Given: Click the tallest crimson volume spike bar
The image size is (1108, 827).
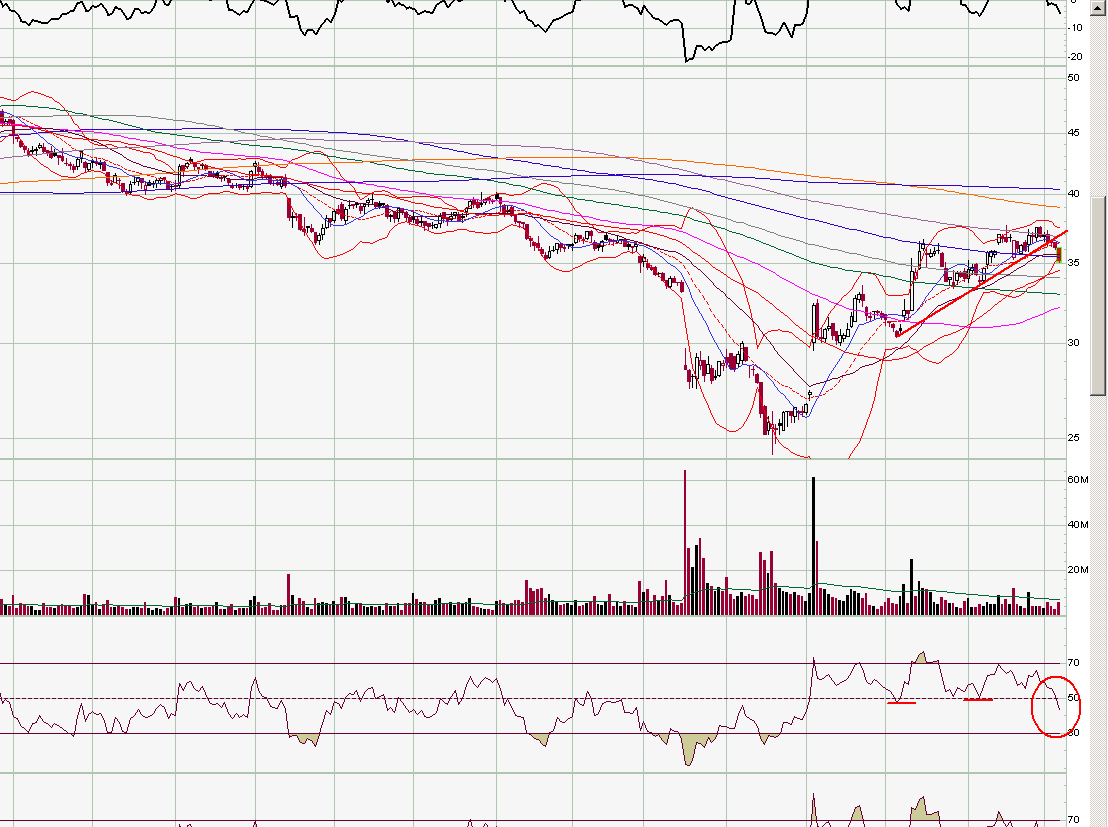Looking at the screenshot, I should 685,542.
